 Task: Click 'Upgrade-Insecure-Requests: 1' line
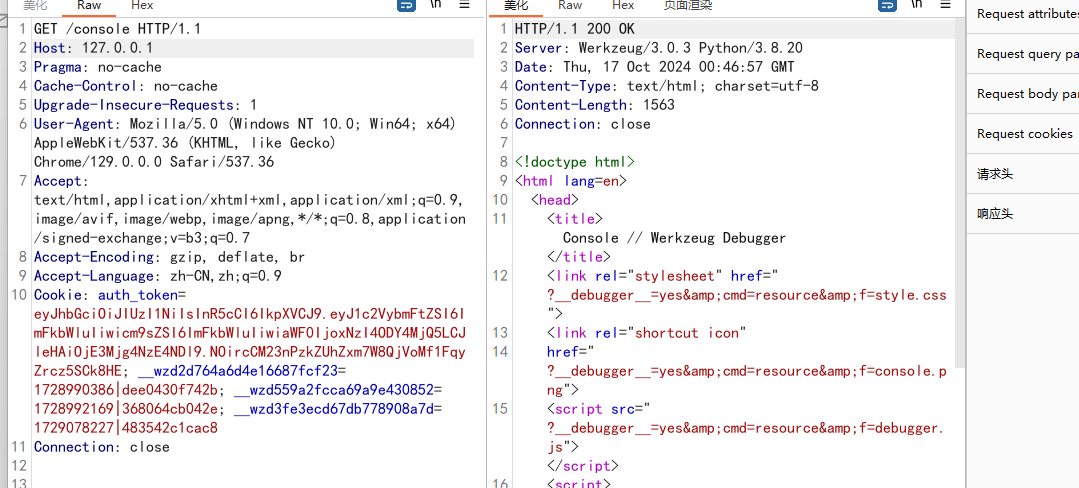pos(145,105)
